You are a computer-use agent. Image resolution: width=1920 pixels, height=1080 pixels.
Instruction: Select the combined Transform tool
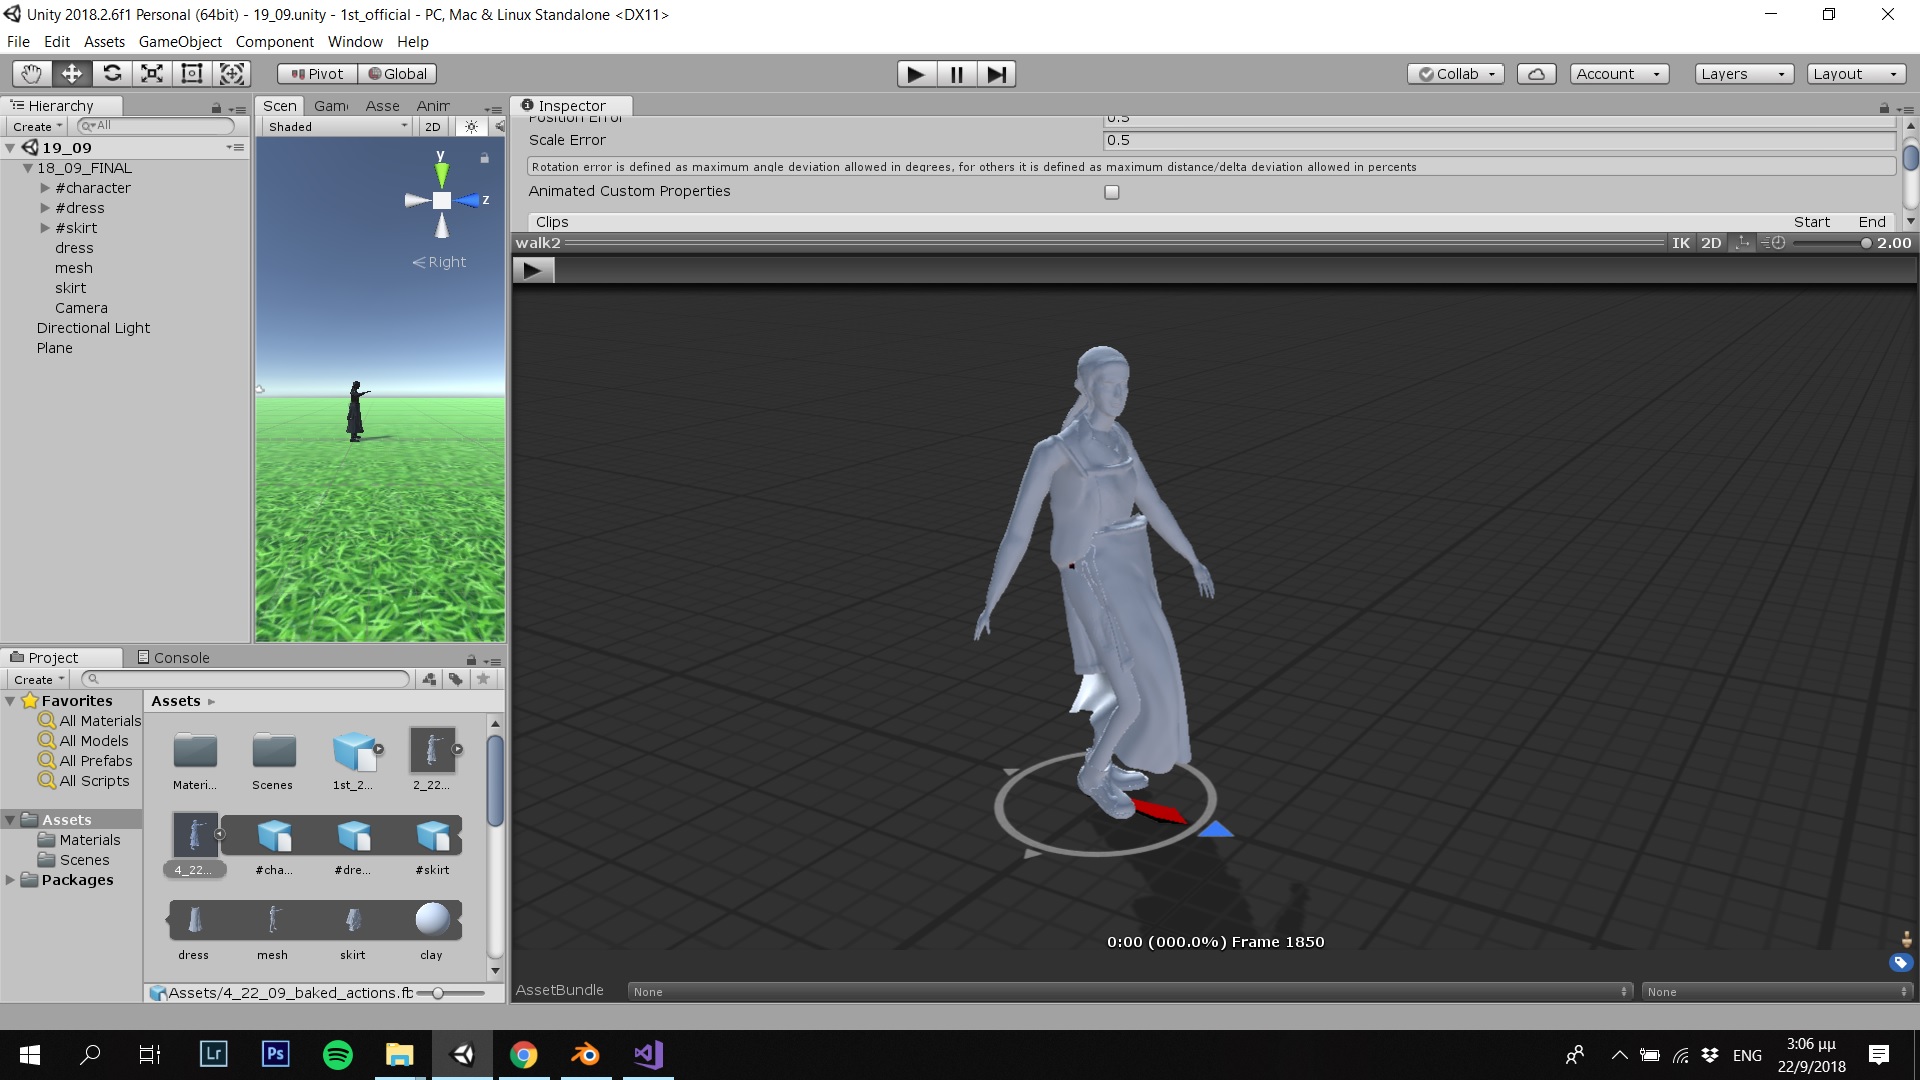[x=232, y=73]
